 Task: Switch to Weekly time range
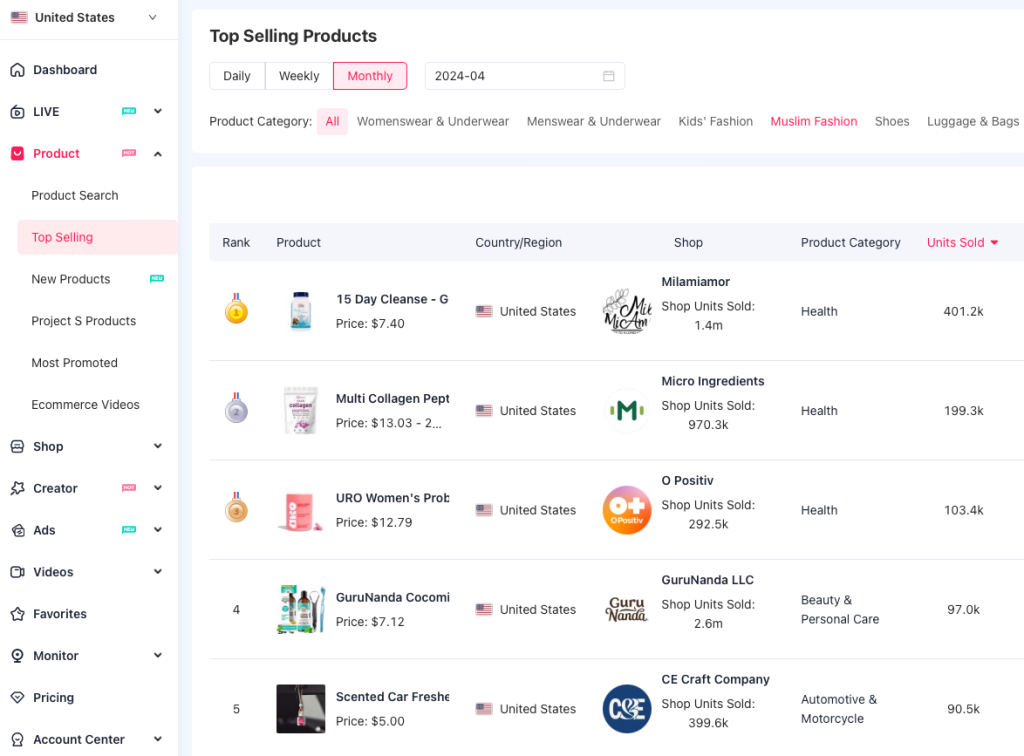tap(299, 76)
